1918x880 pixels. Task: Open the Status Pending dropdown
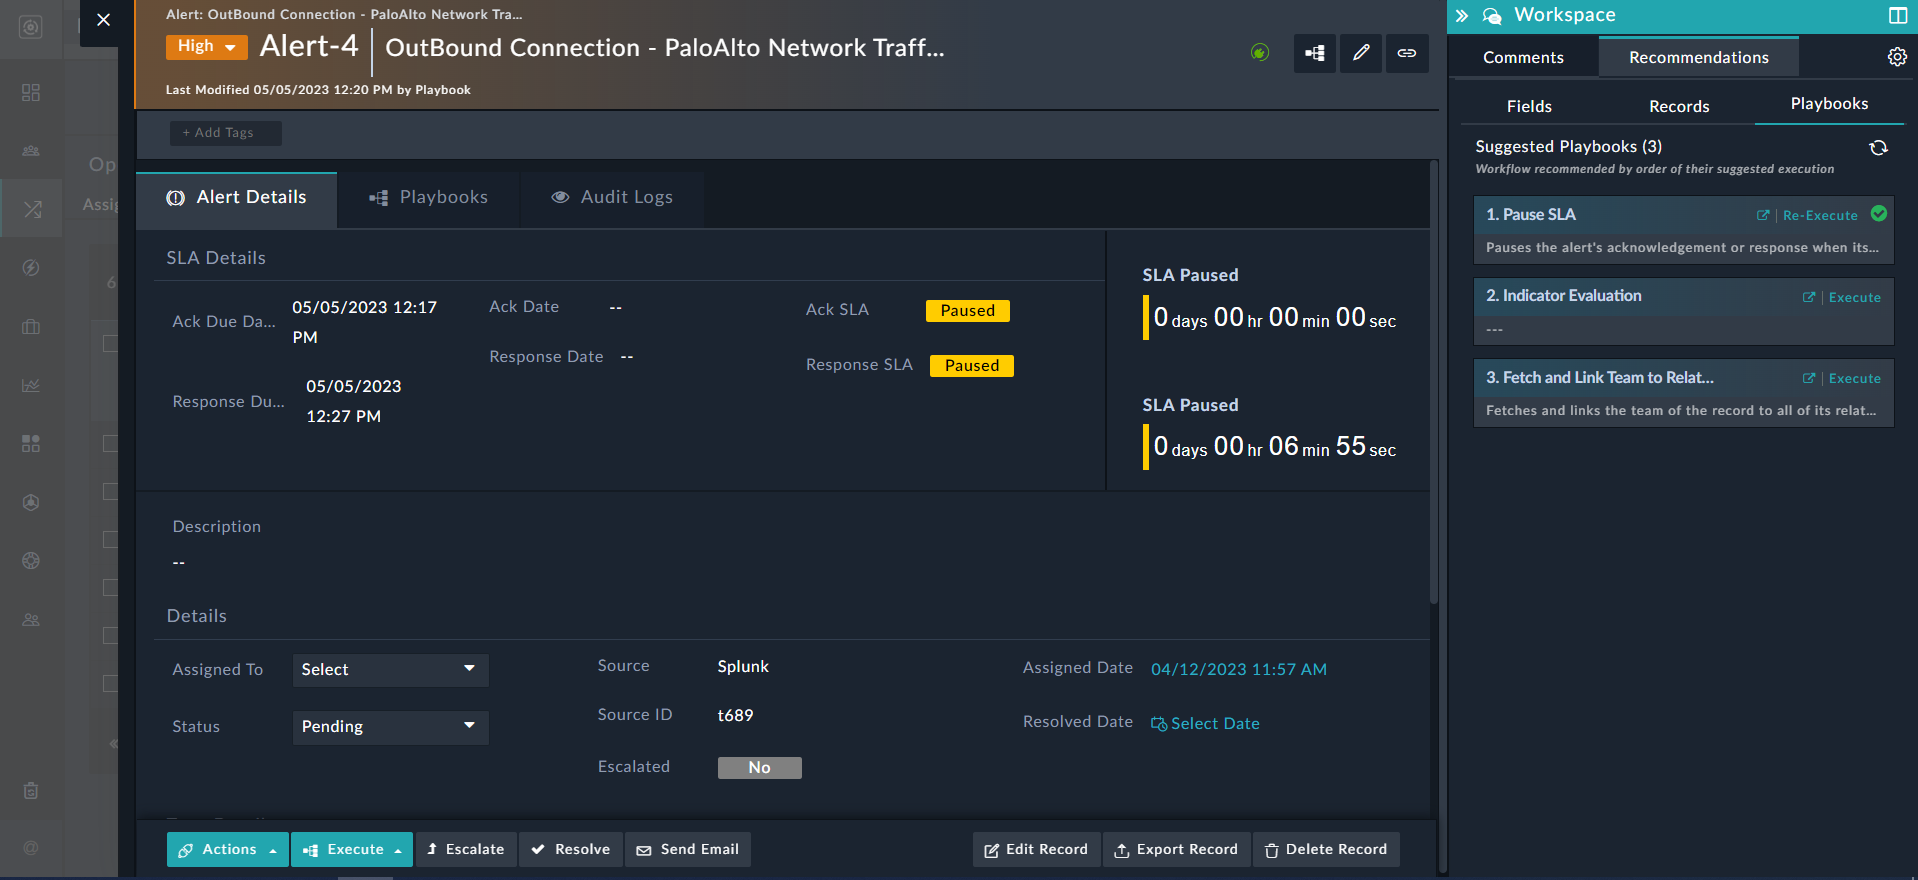(x=390, y=726)
